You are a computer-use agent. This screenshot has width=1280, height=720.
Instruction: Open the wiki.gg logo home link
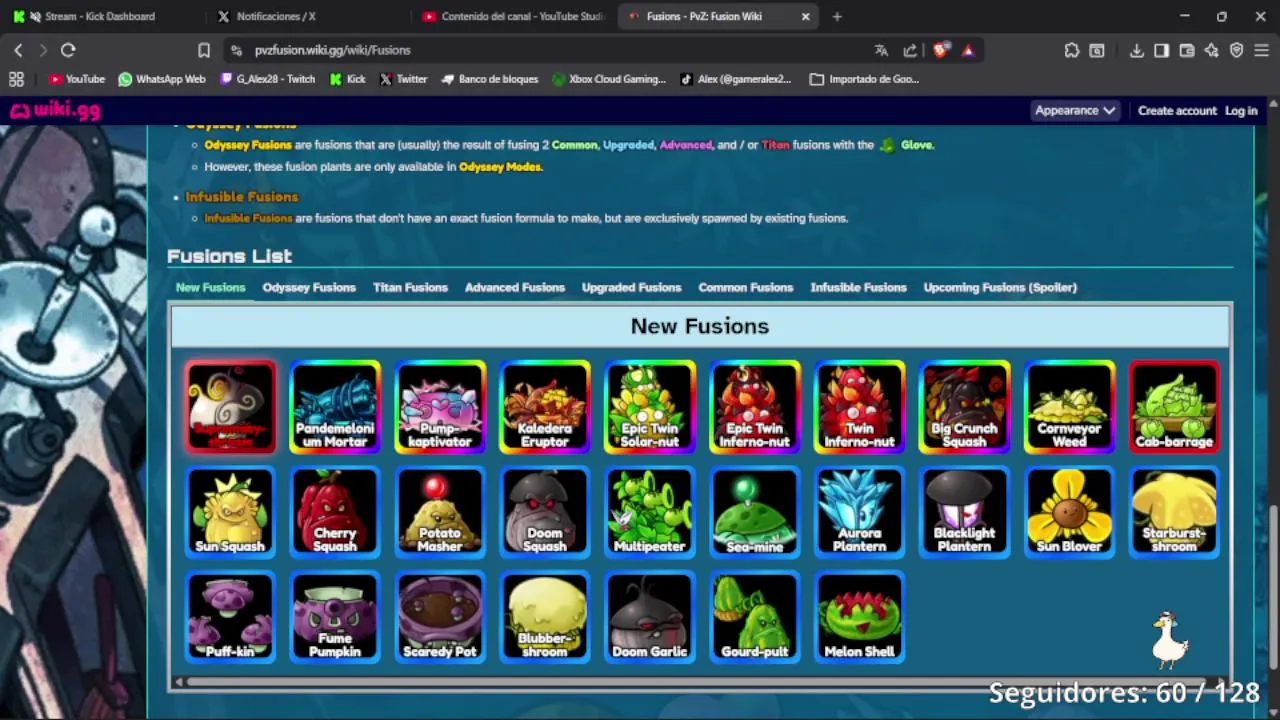click(x=55, y=110)
